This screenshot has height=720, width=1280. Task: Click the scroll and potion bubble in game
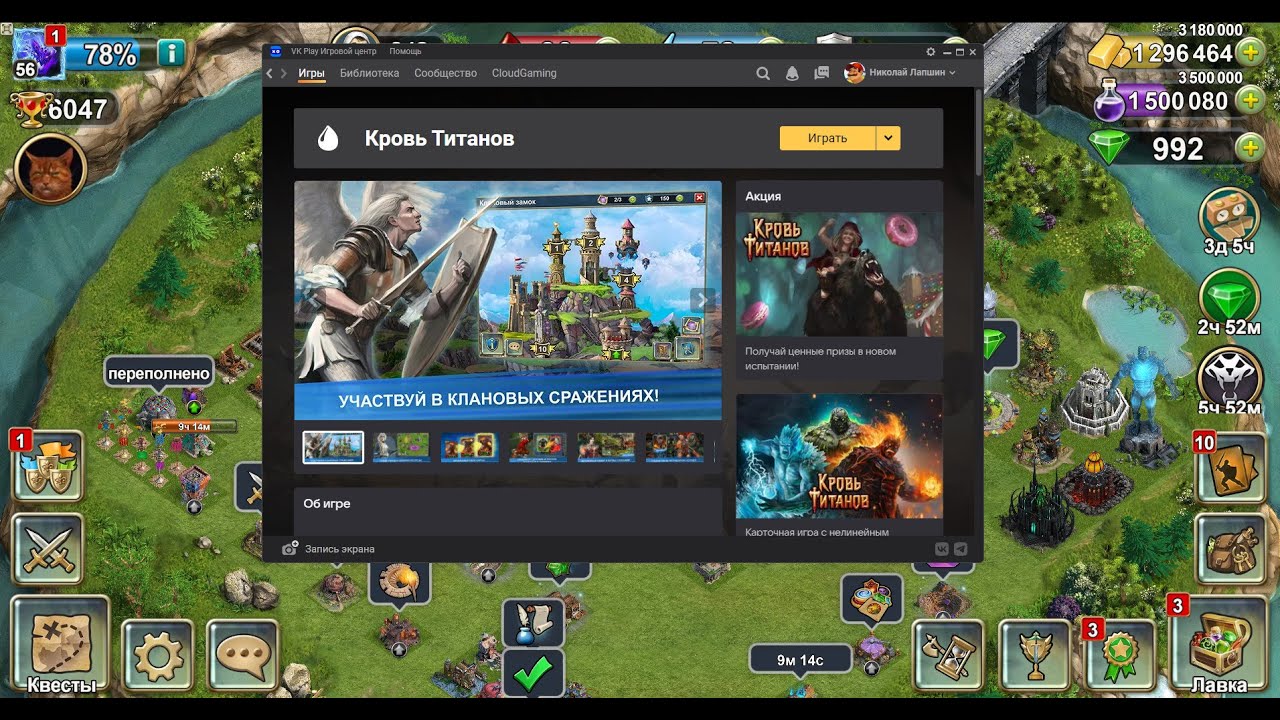click(x=533, y=623)
